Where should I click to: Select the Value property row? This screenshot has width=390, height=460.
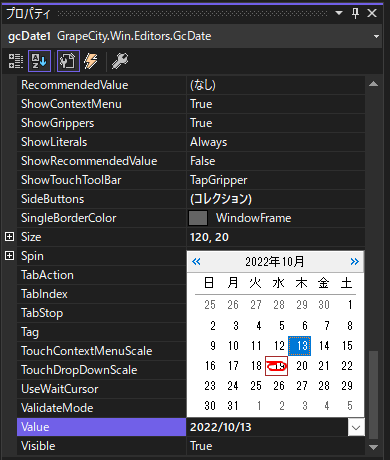click(101, 427)
